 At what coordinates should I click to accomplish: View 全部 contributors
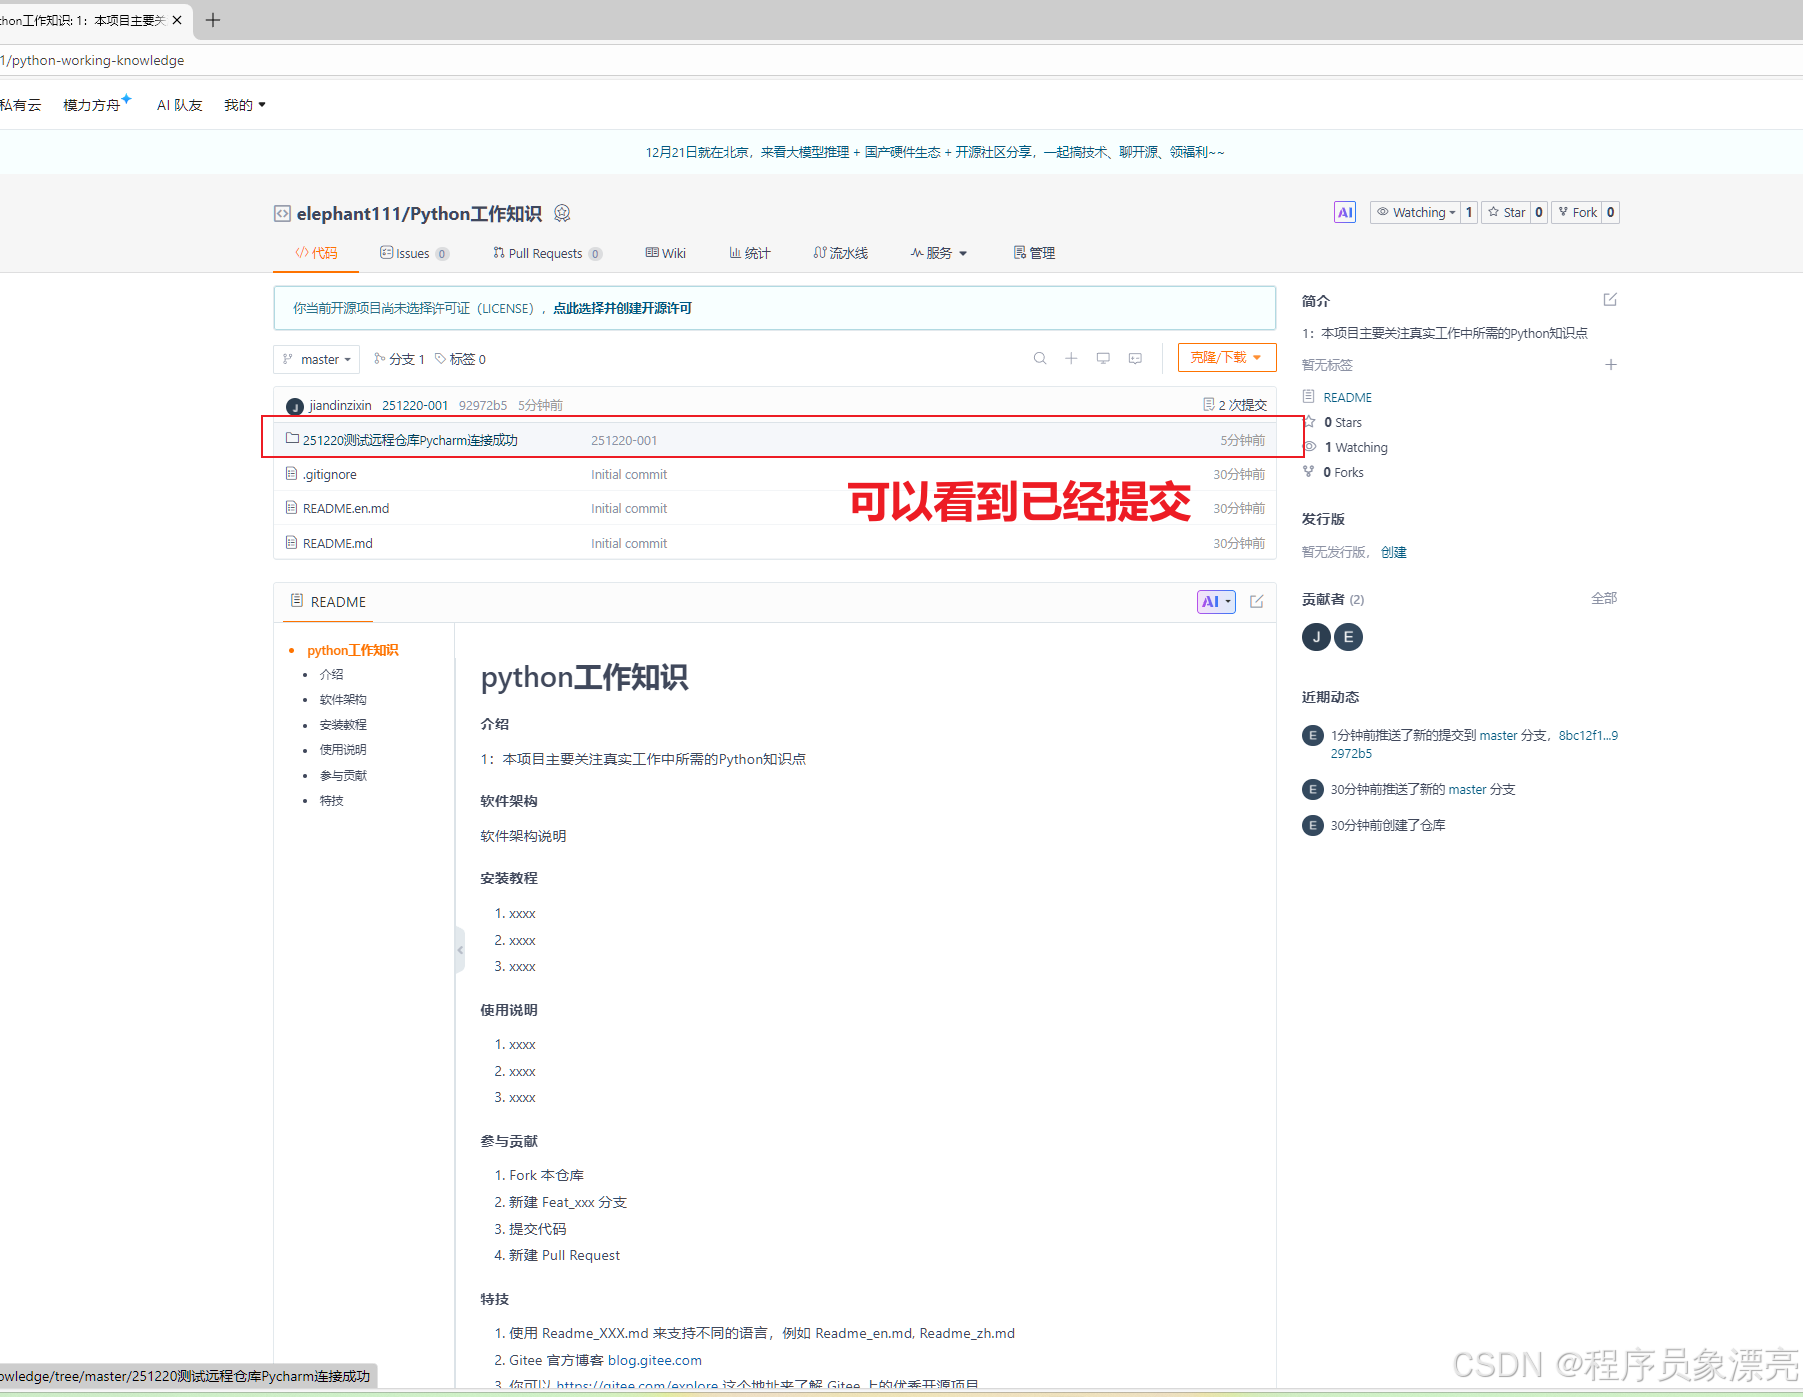pyautogui.click(x=1604, y=598)
